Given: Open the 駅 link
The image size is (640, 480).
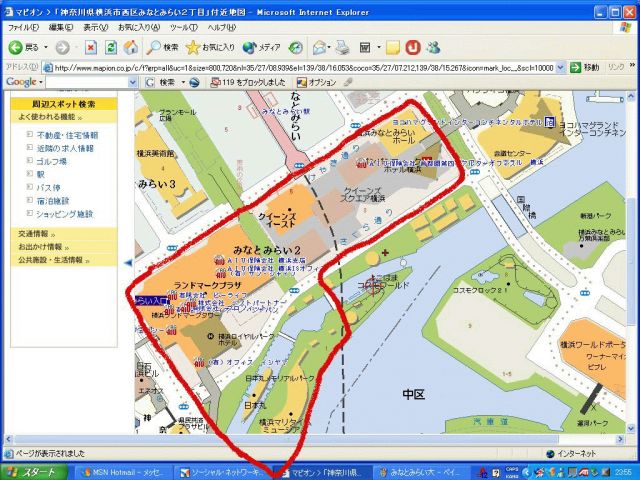Looking at the screenshot, I should click(40, 175).
